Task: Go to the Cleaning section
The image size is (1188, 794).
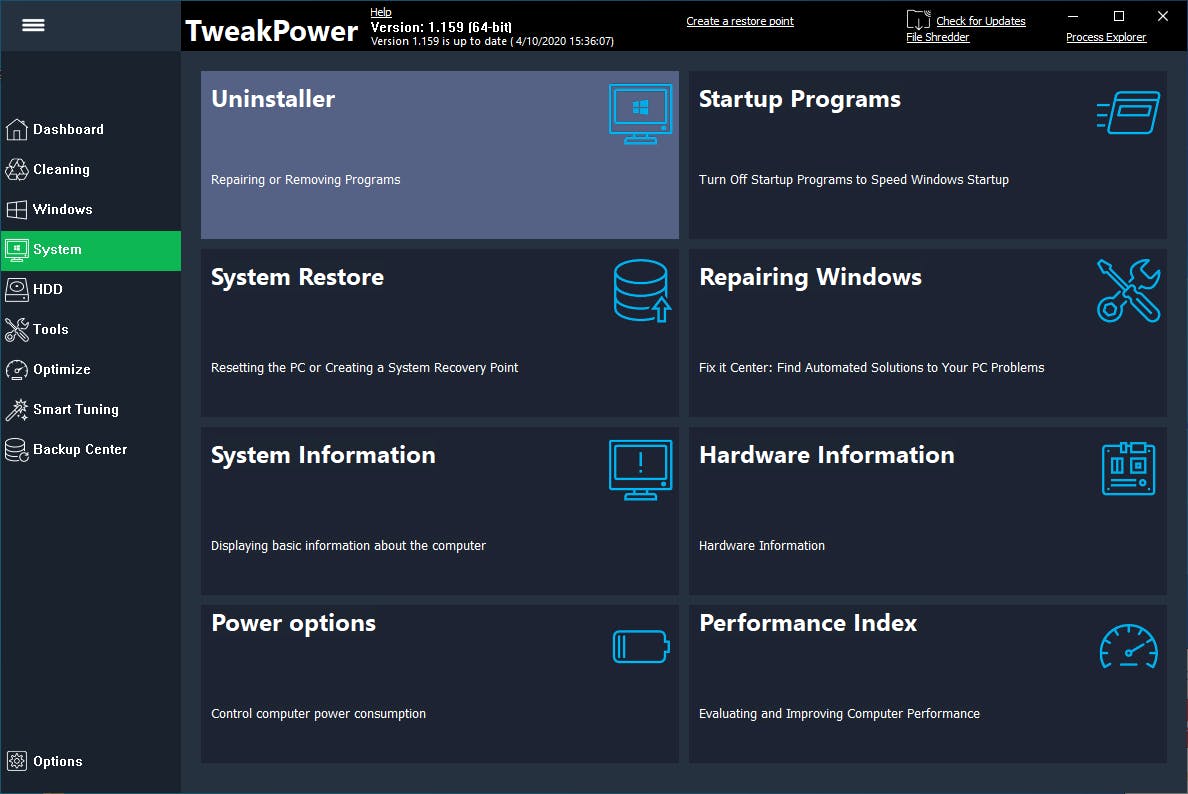Action: click(91, 170)
